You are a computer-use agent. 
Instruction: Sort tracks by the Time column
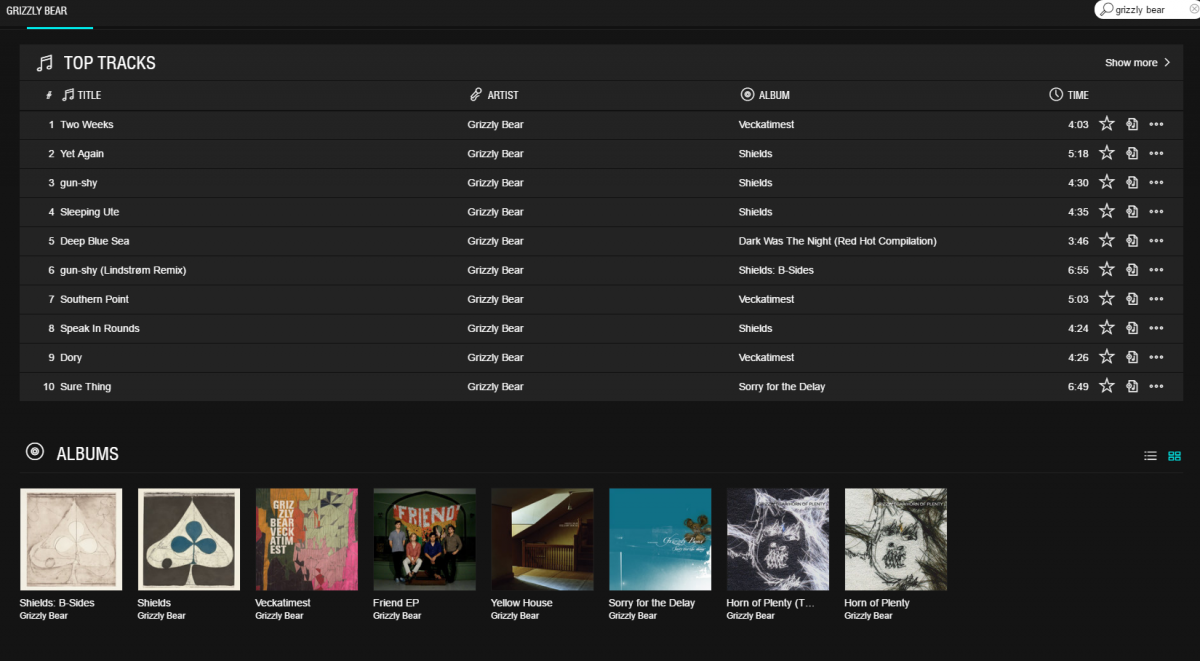coord(1069,95)
